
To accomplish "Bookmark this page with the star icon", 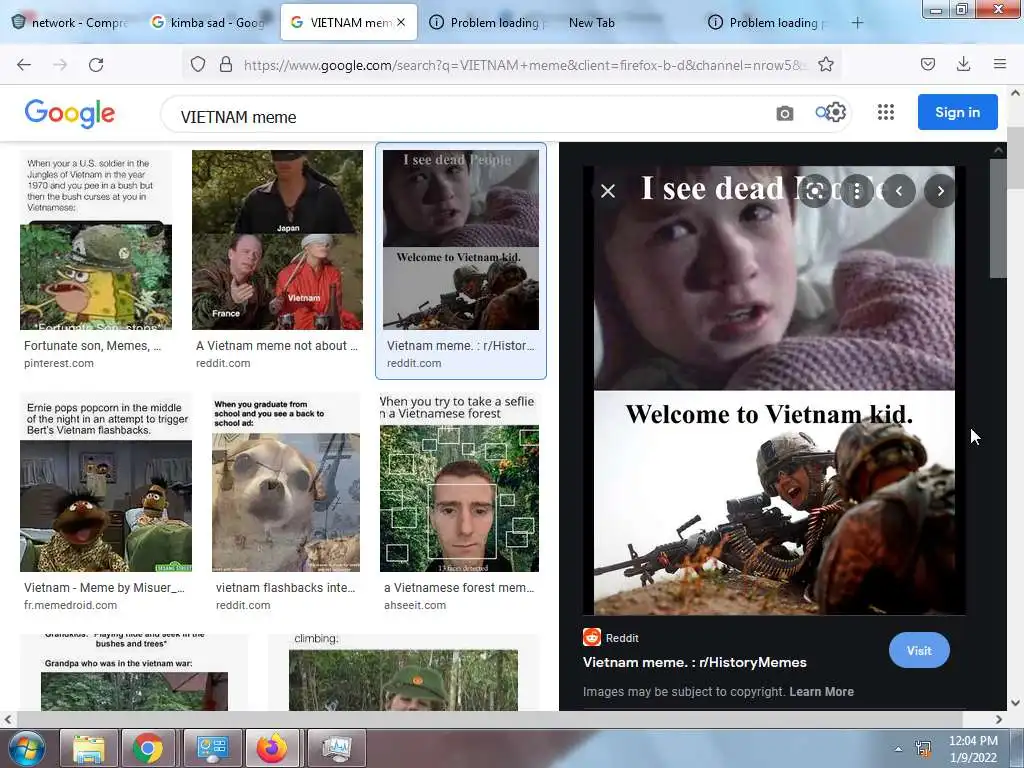I will point(825,64).
